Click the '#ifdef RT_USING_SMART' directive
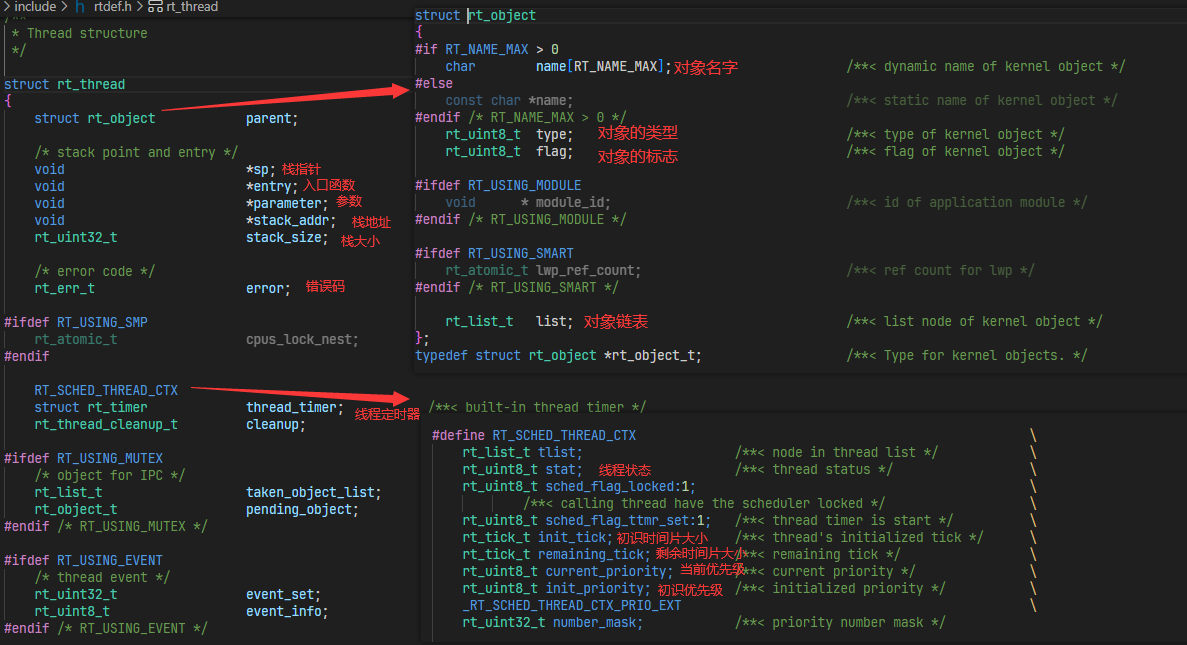 coord(494,254)
